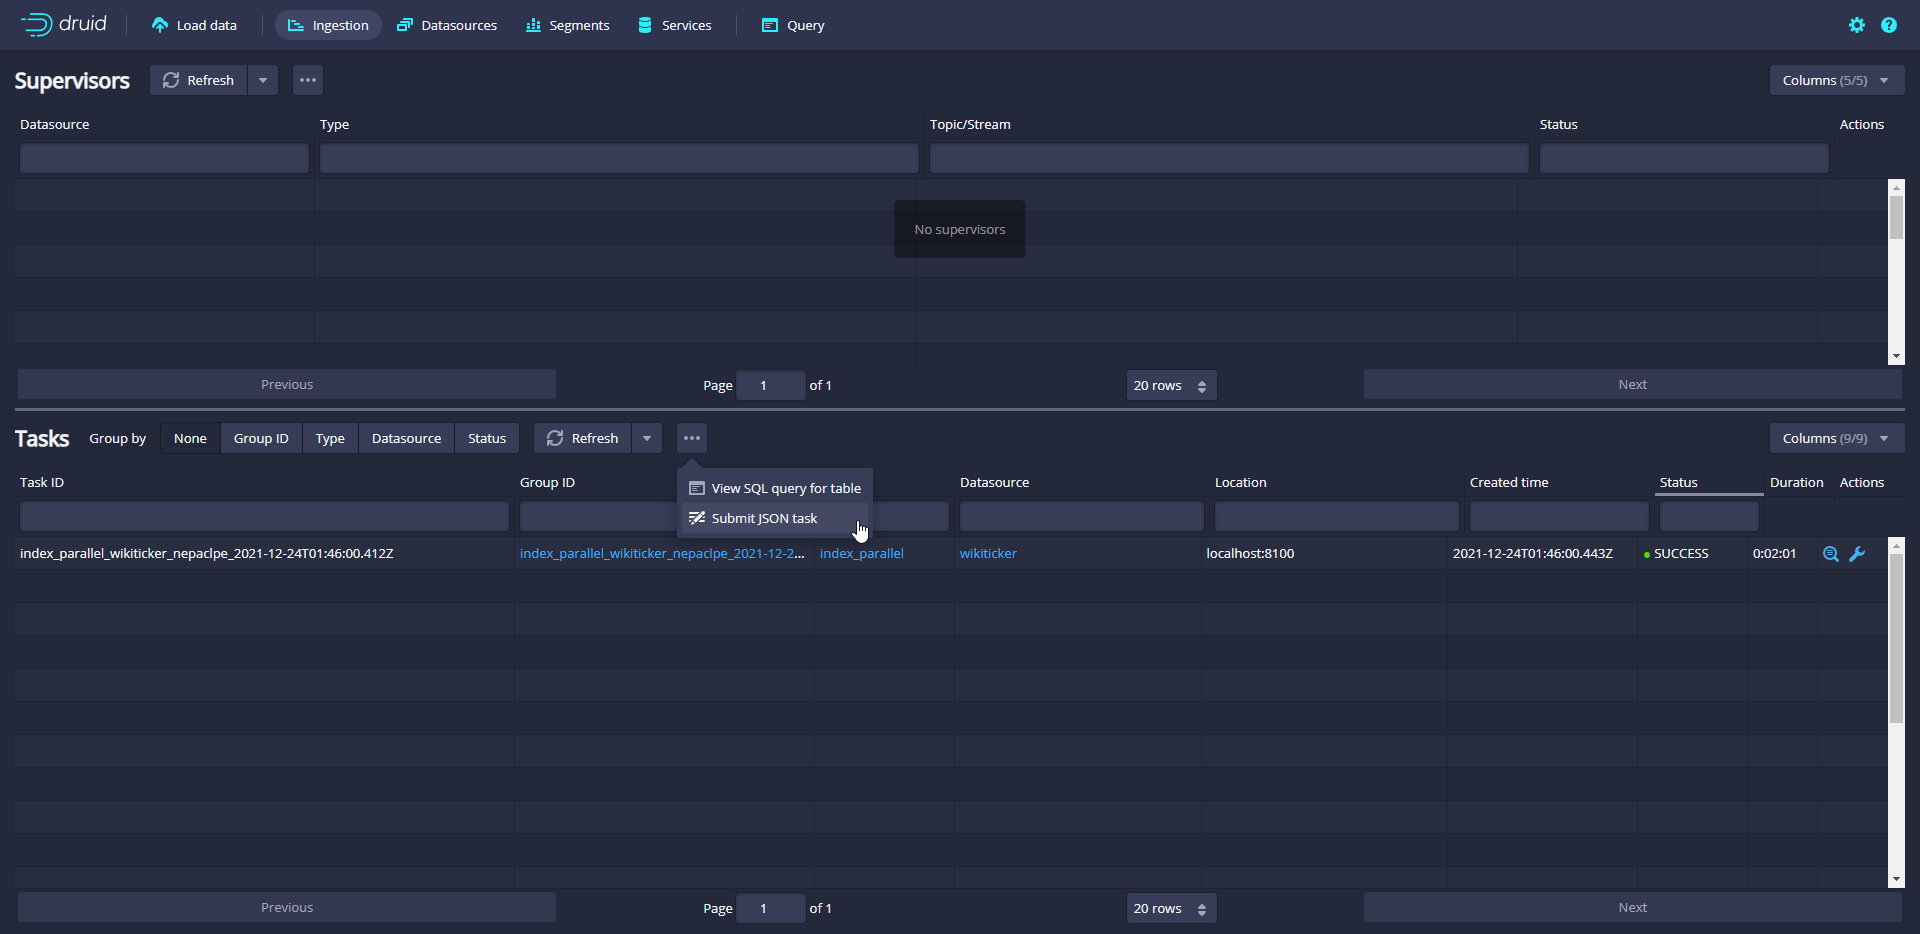The width and height of the screenshot is (1920, 934).
Task: Select View SQL query for table
Action: pyautogui.click(x=775, y=488)
